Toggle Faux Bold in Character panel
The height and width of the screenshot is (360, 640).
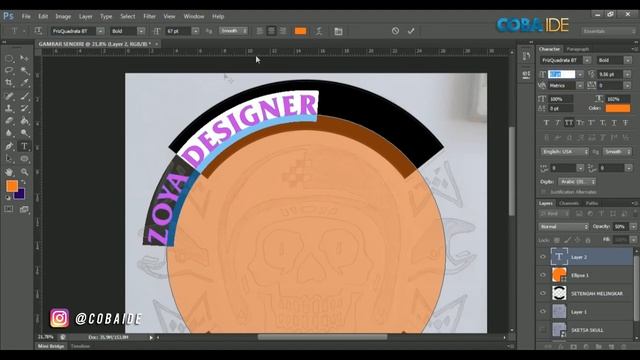click(x=546, y=122)
